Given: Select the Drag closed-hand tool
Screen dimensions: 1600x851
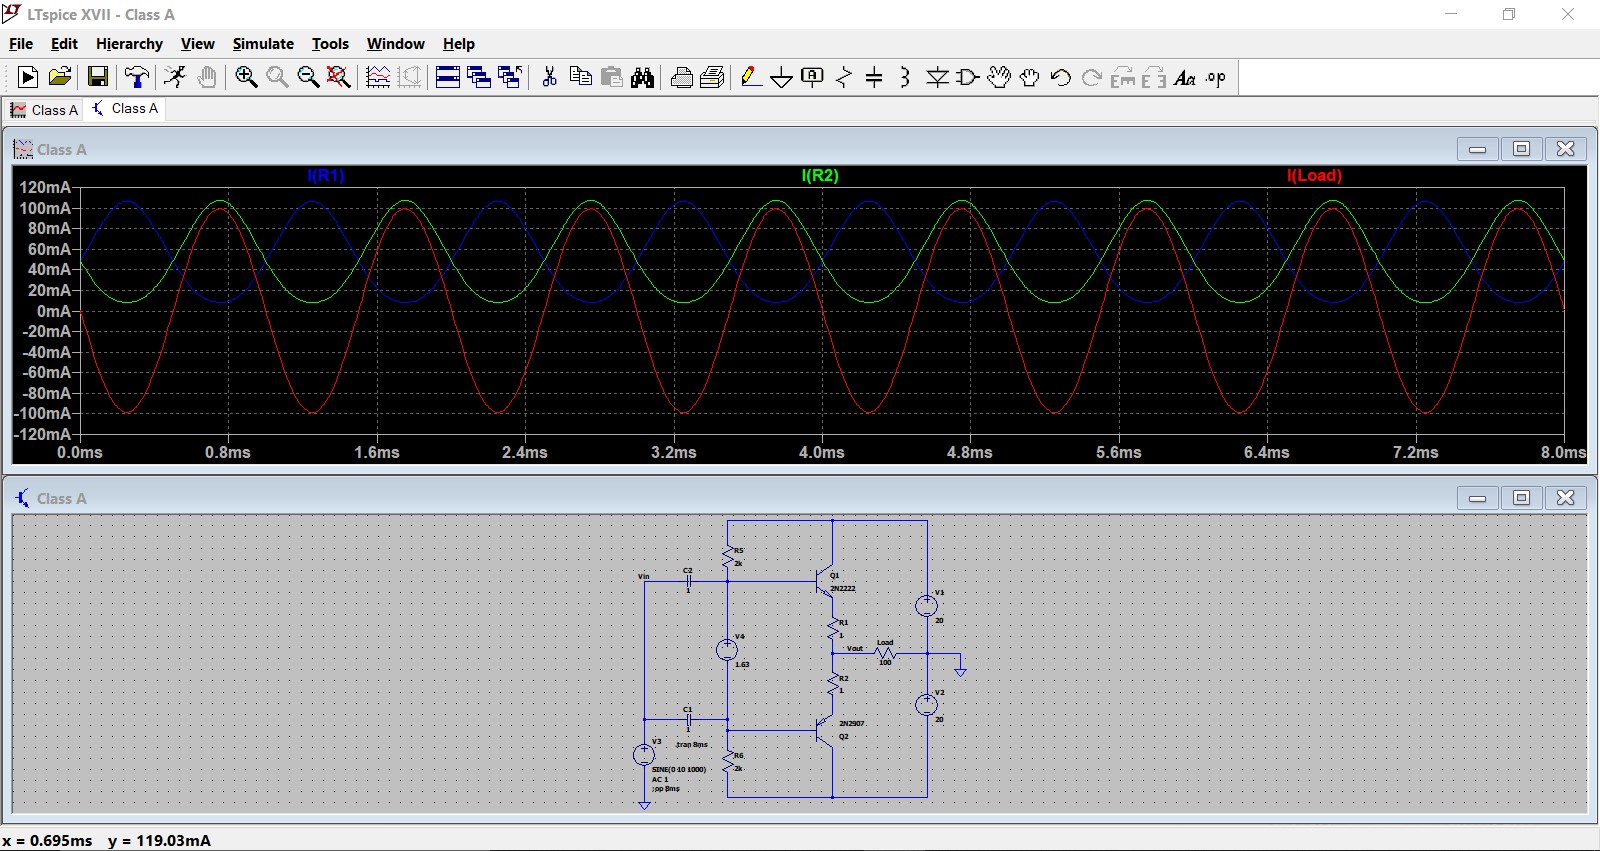Looking at the screenshot, I should [1030, 77].
